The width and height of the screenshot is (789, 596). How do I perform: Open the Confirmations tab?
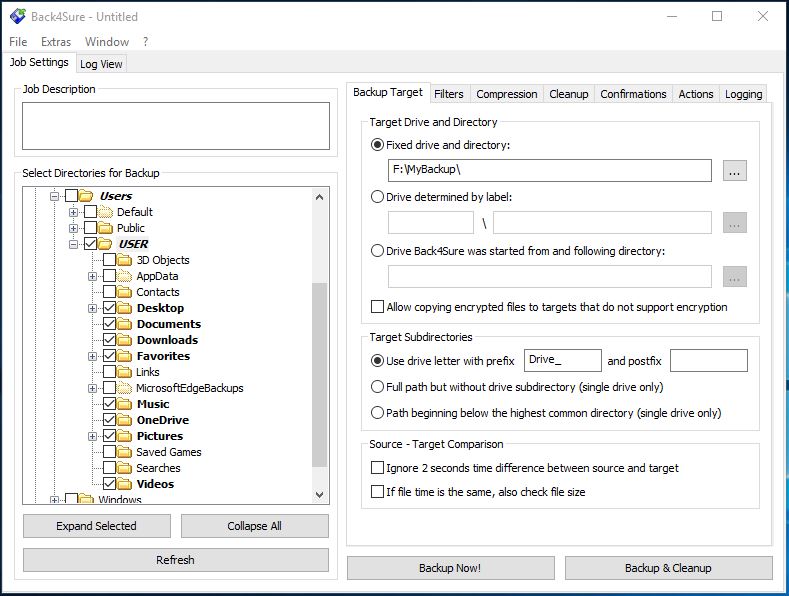point(633,94)
